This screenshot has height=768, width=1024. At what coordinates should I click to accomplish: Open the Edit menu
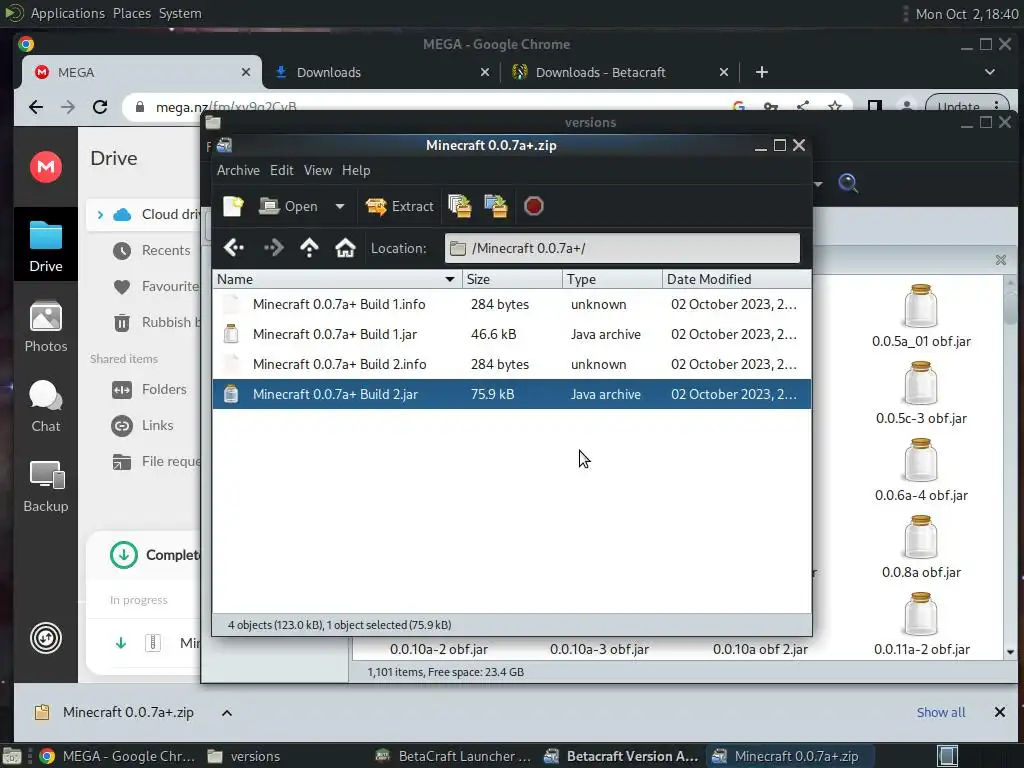(x=281, y=170)
